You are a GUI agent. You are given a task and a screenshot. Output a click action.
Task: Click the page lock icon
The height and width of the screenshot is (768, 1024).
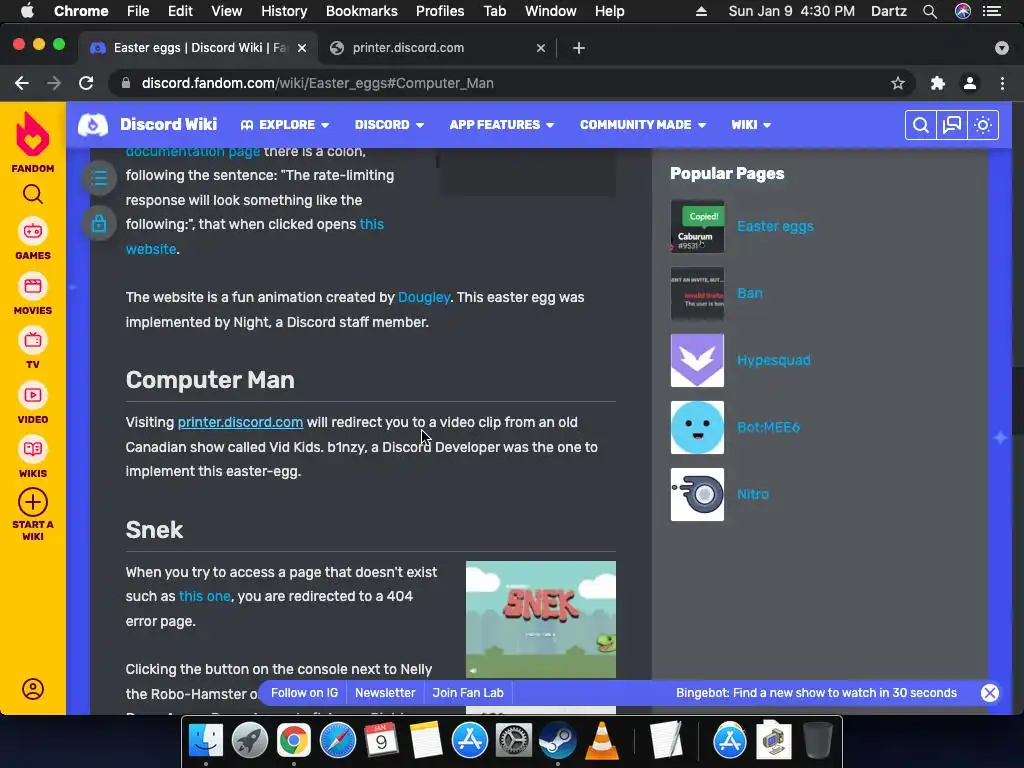click(x=99, y=224)
